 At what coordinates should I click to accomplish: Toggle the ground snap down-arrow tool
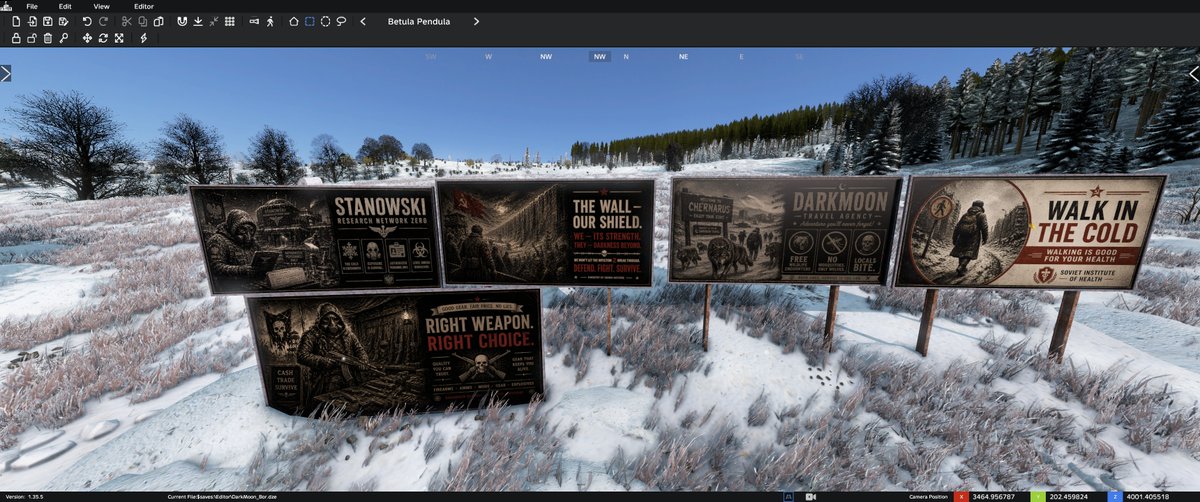tap(197, 21)
